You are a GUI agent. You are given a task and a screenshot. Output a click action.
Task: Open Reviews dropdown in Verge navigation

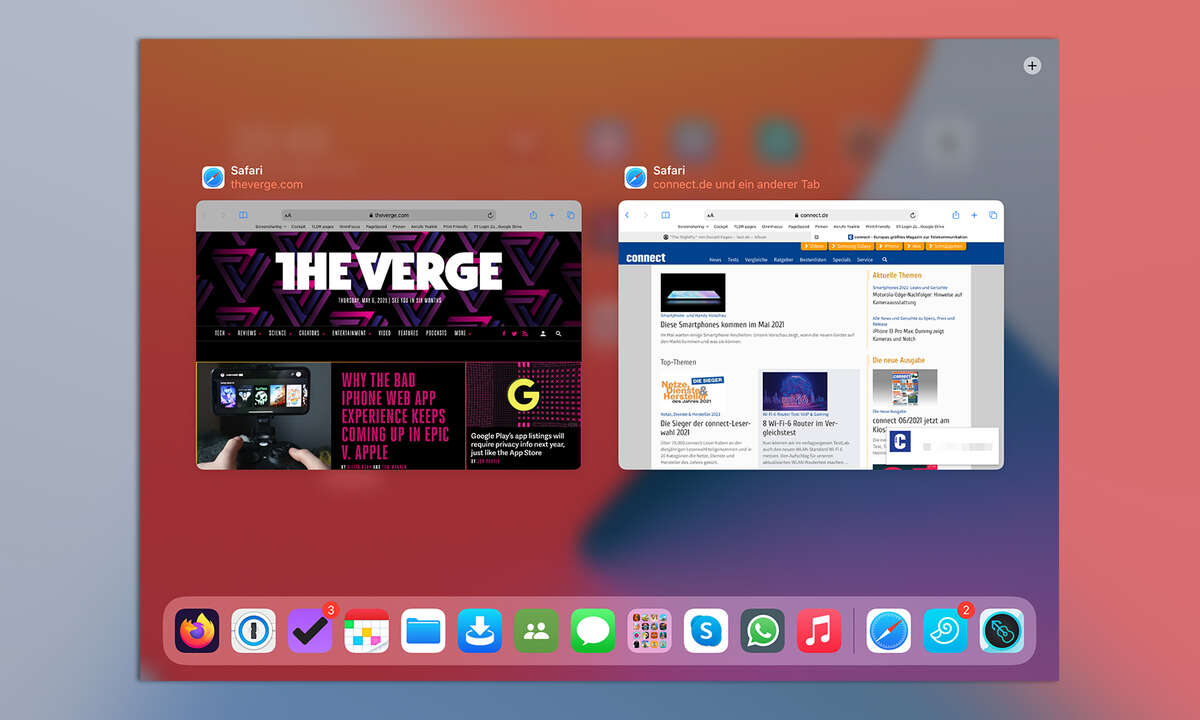pyautogui.click(x=249, y=333)
